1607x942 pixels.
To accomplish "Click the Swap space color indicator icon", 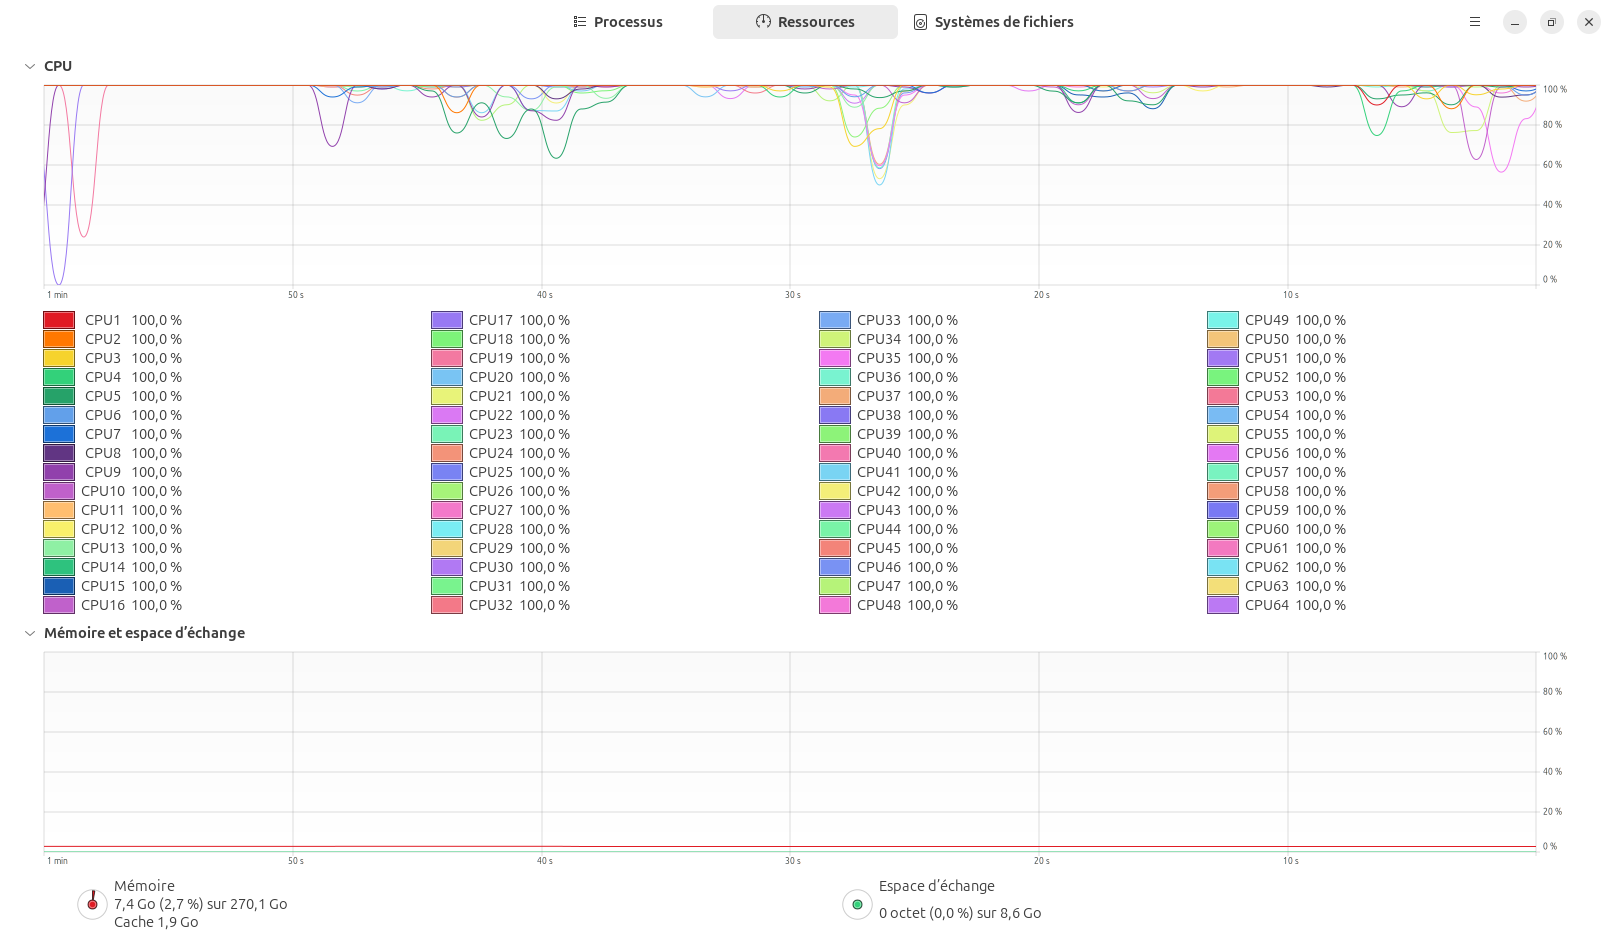I will (x=857, y=904).
